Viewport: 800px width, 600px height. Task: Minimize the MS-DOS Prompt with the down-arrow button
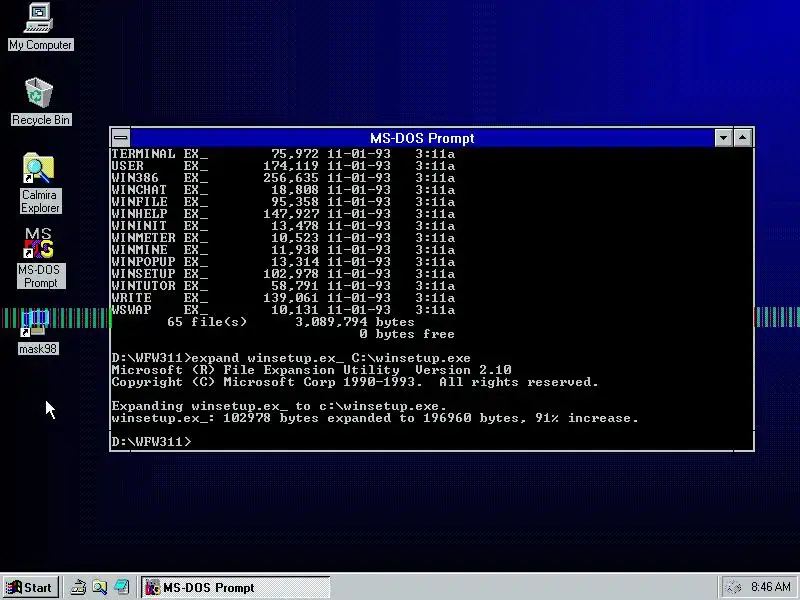point(723,137)
